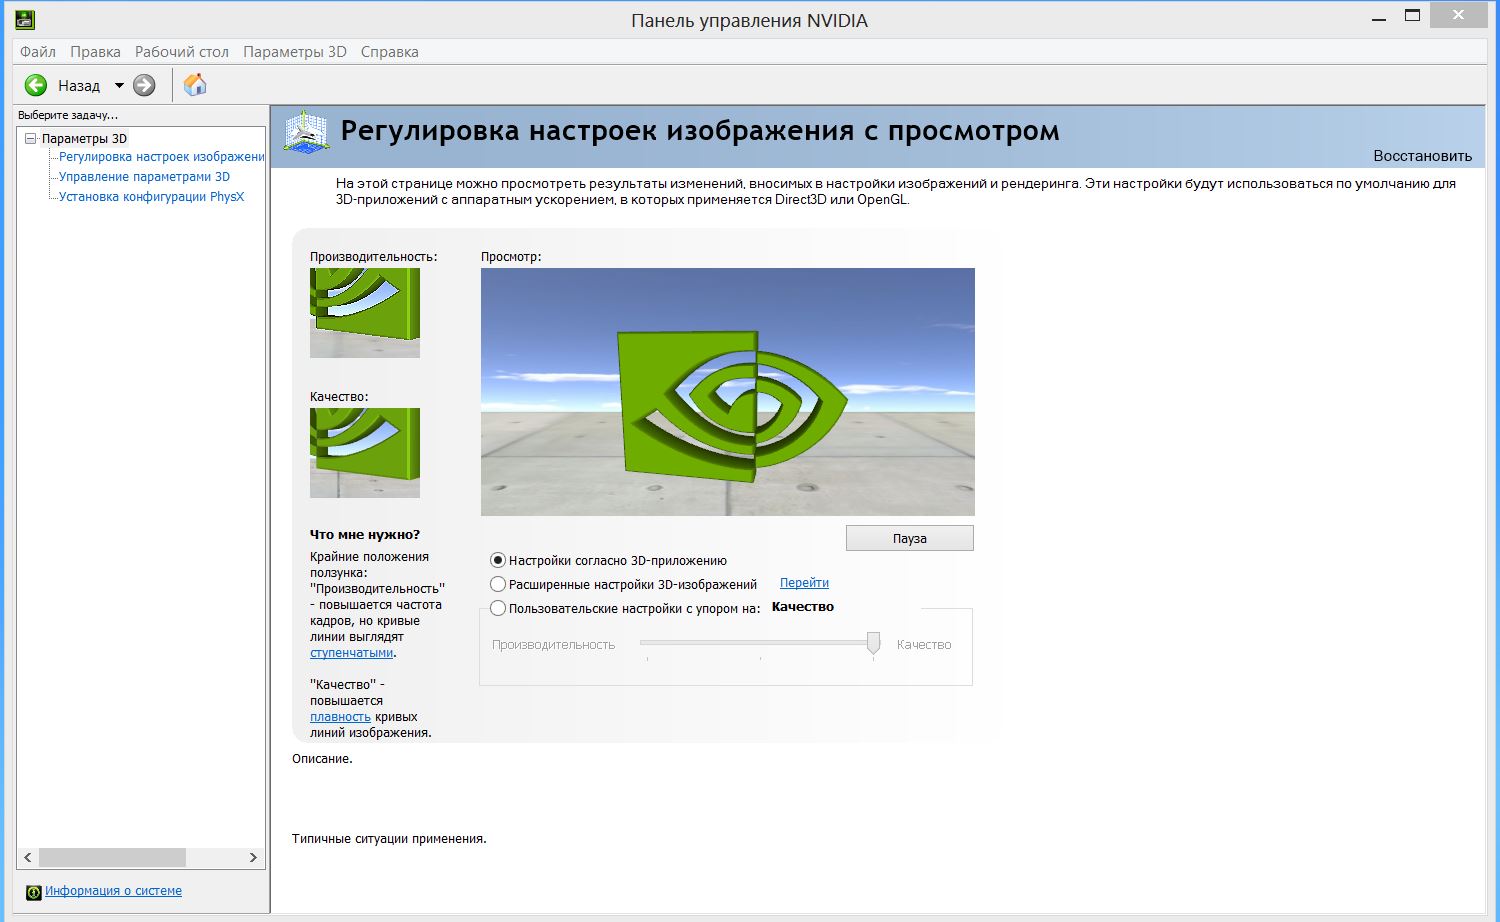Click the Качество slider end label
This screenshot has width=1500, height=922.
coord(924,645)
